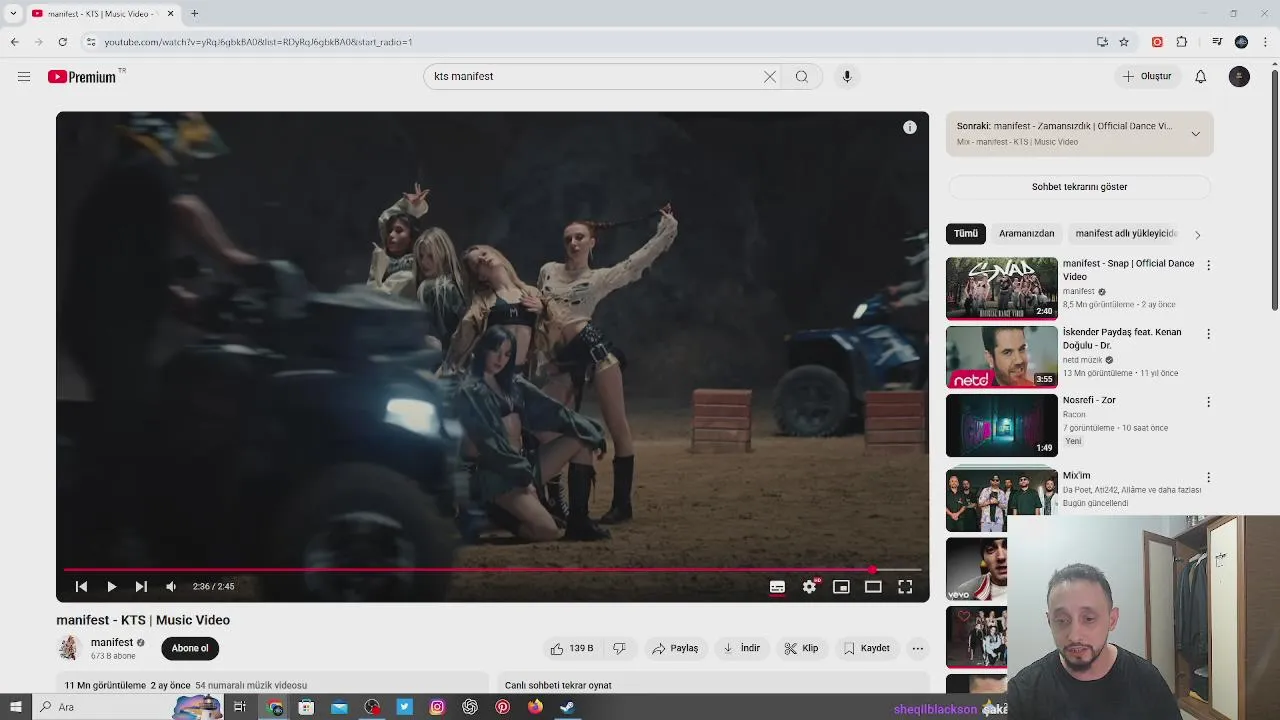Open options for Mix'im playlist
Image resolution: width=1280 pixels, height=720 pixels.
pos(1208,477)
